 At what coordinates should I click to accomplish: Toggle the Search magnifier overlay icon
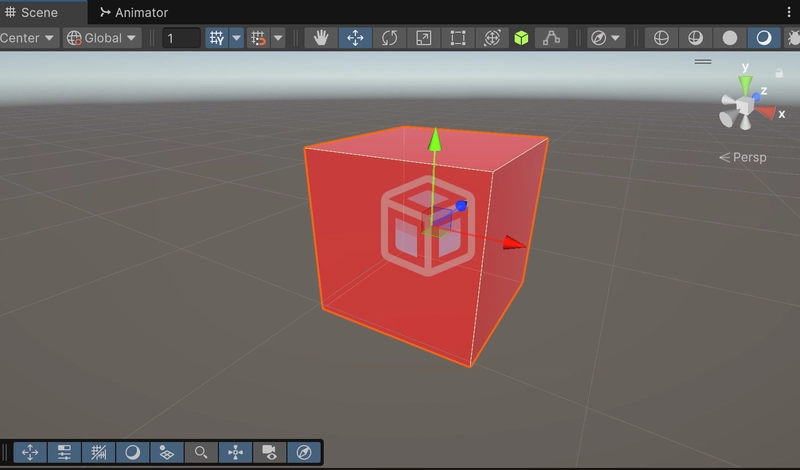point(201,452)
